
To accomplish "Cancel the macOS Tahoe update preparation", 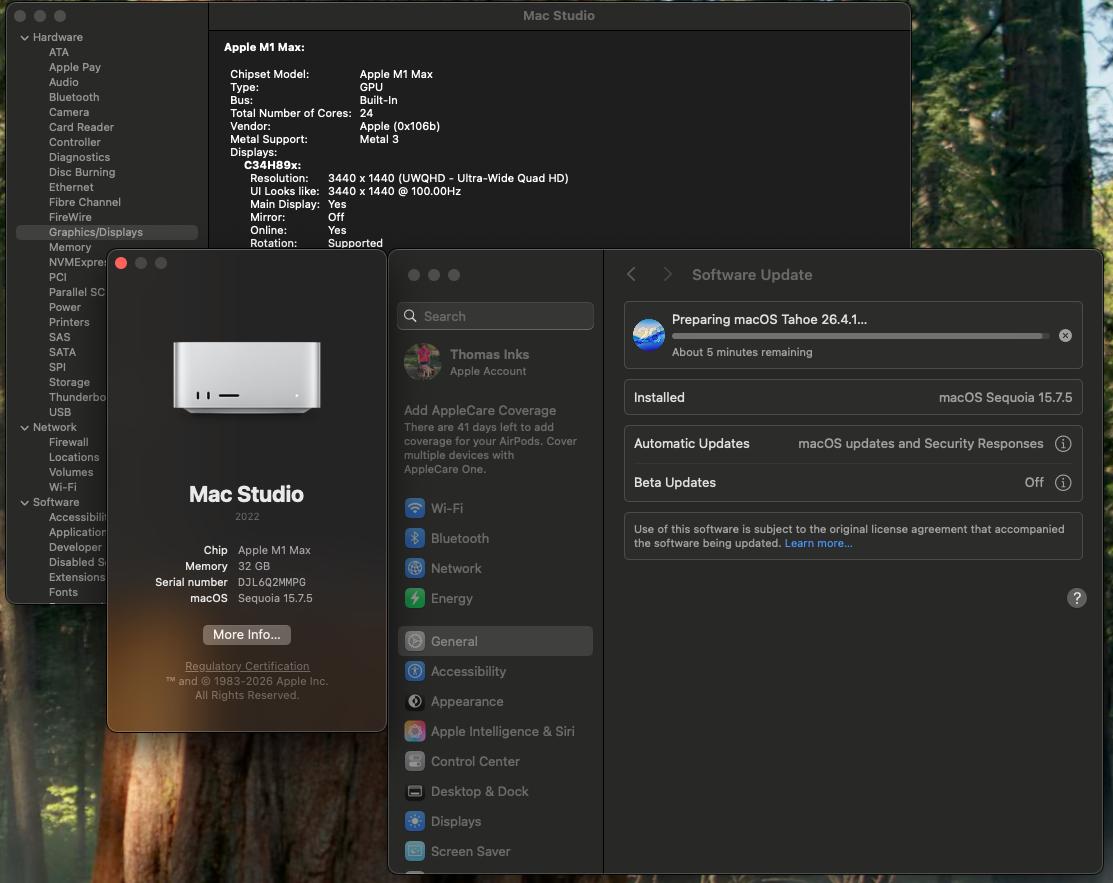I will [x=1065, y=336].
